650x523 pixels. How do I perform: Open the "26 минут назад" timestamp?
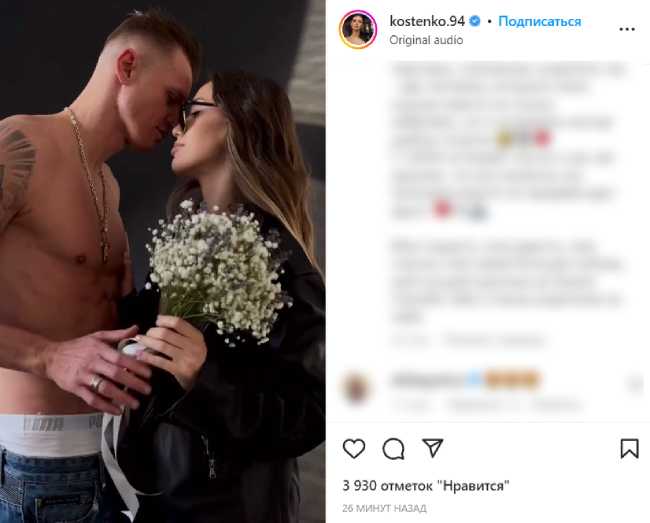tap(384, 508)
